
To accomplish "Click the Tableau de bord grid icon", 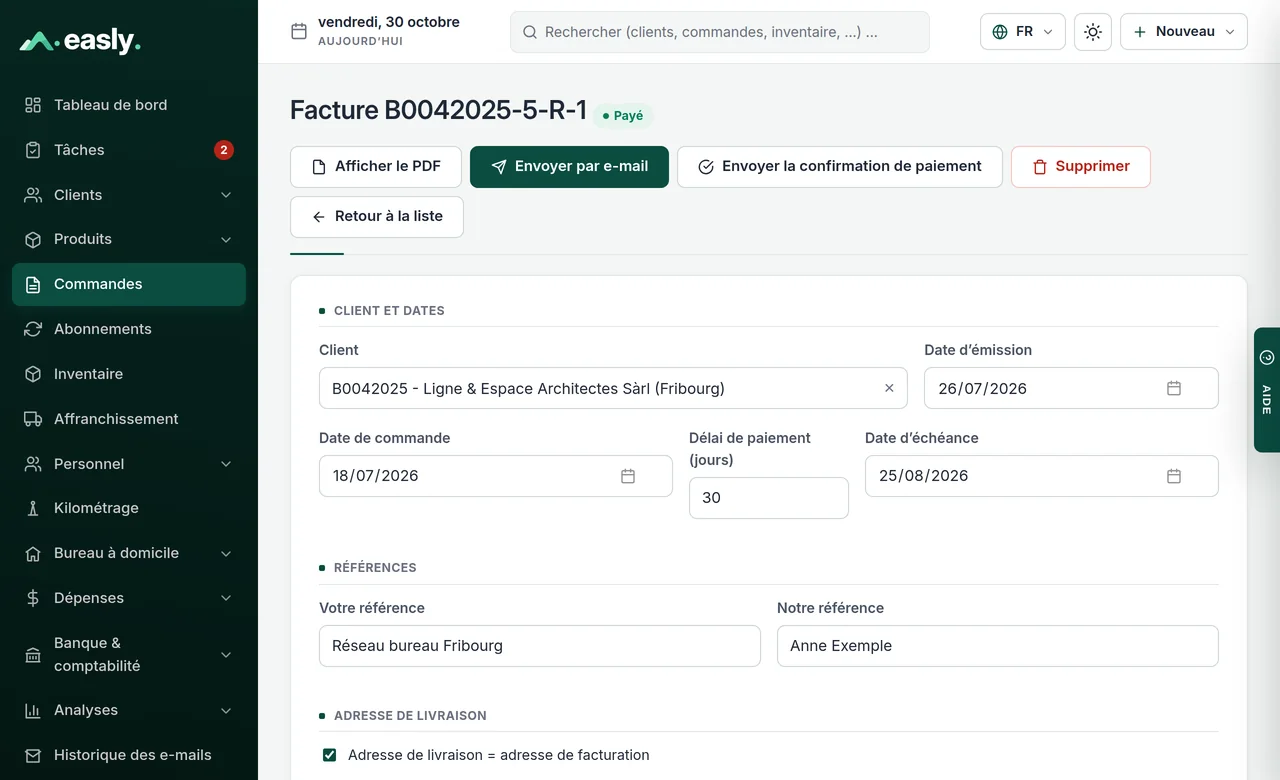I will [33, 105].
